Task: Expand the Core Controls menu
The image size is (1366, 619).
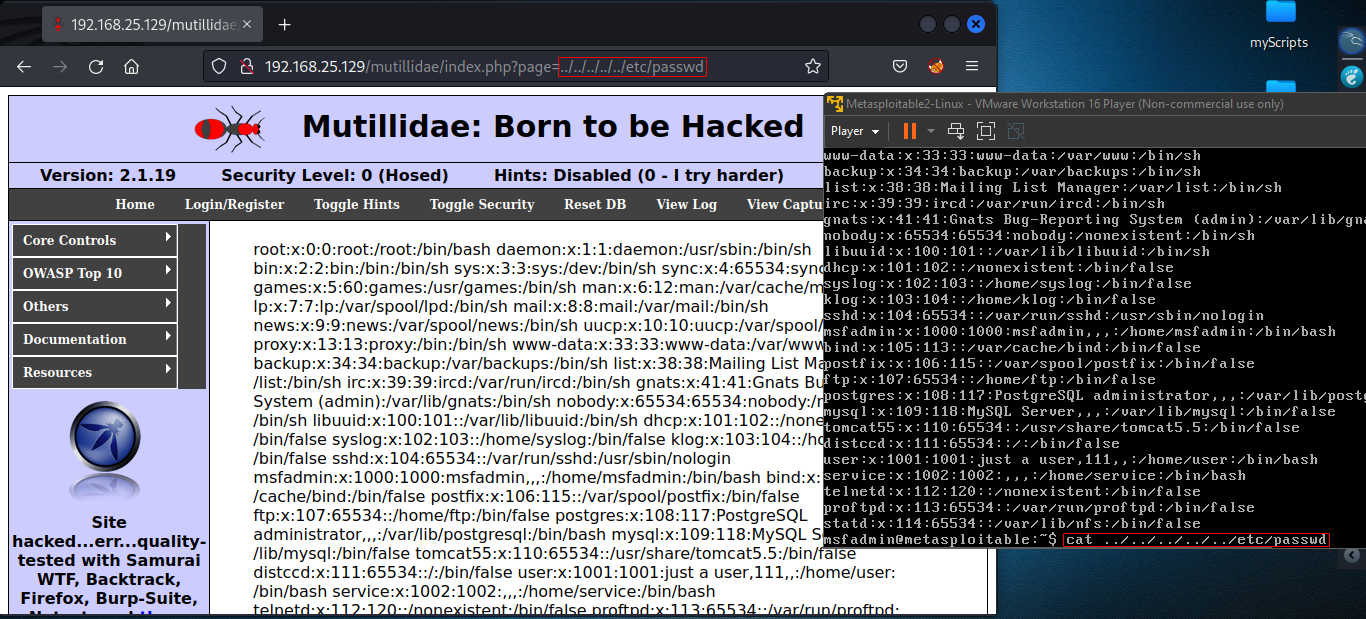Action: 95,240
